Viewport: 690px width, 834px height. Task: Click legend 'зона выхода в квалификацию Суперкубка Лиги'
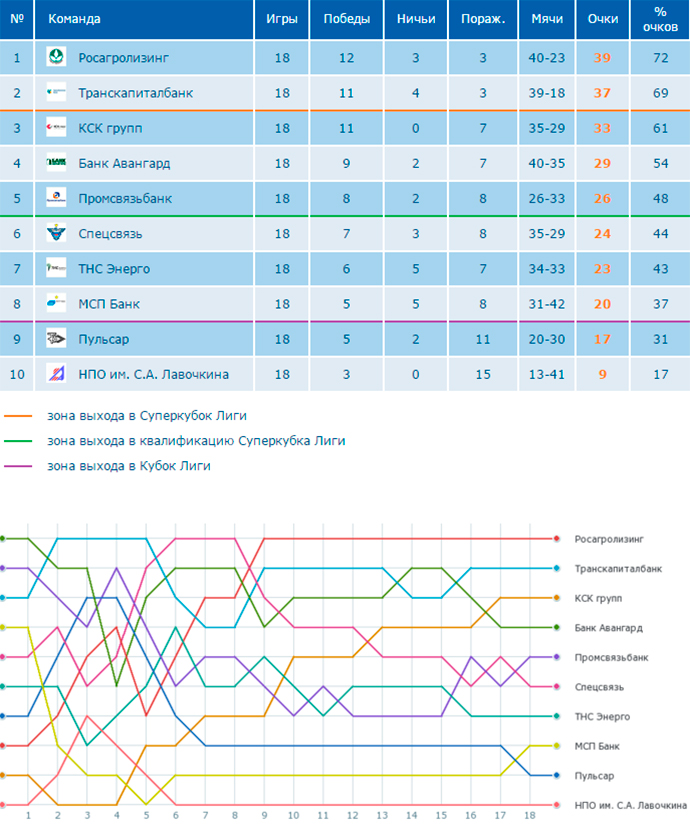(196, 441)
